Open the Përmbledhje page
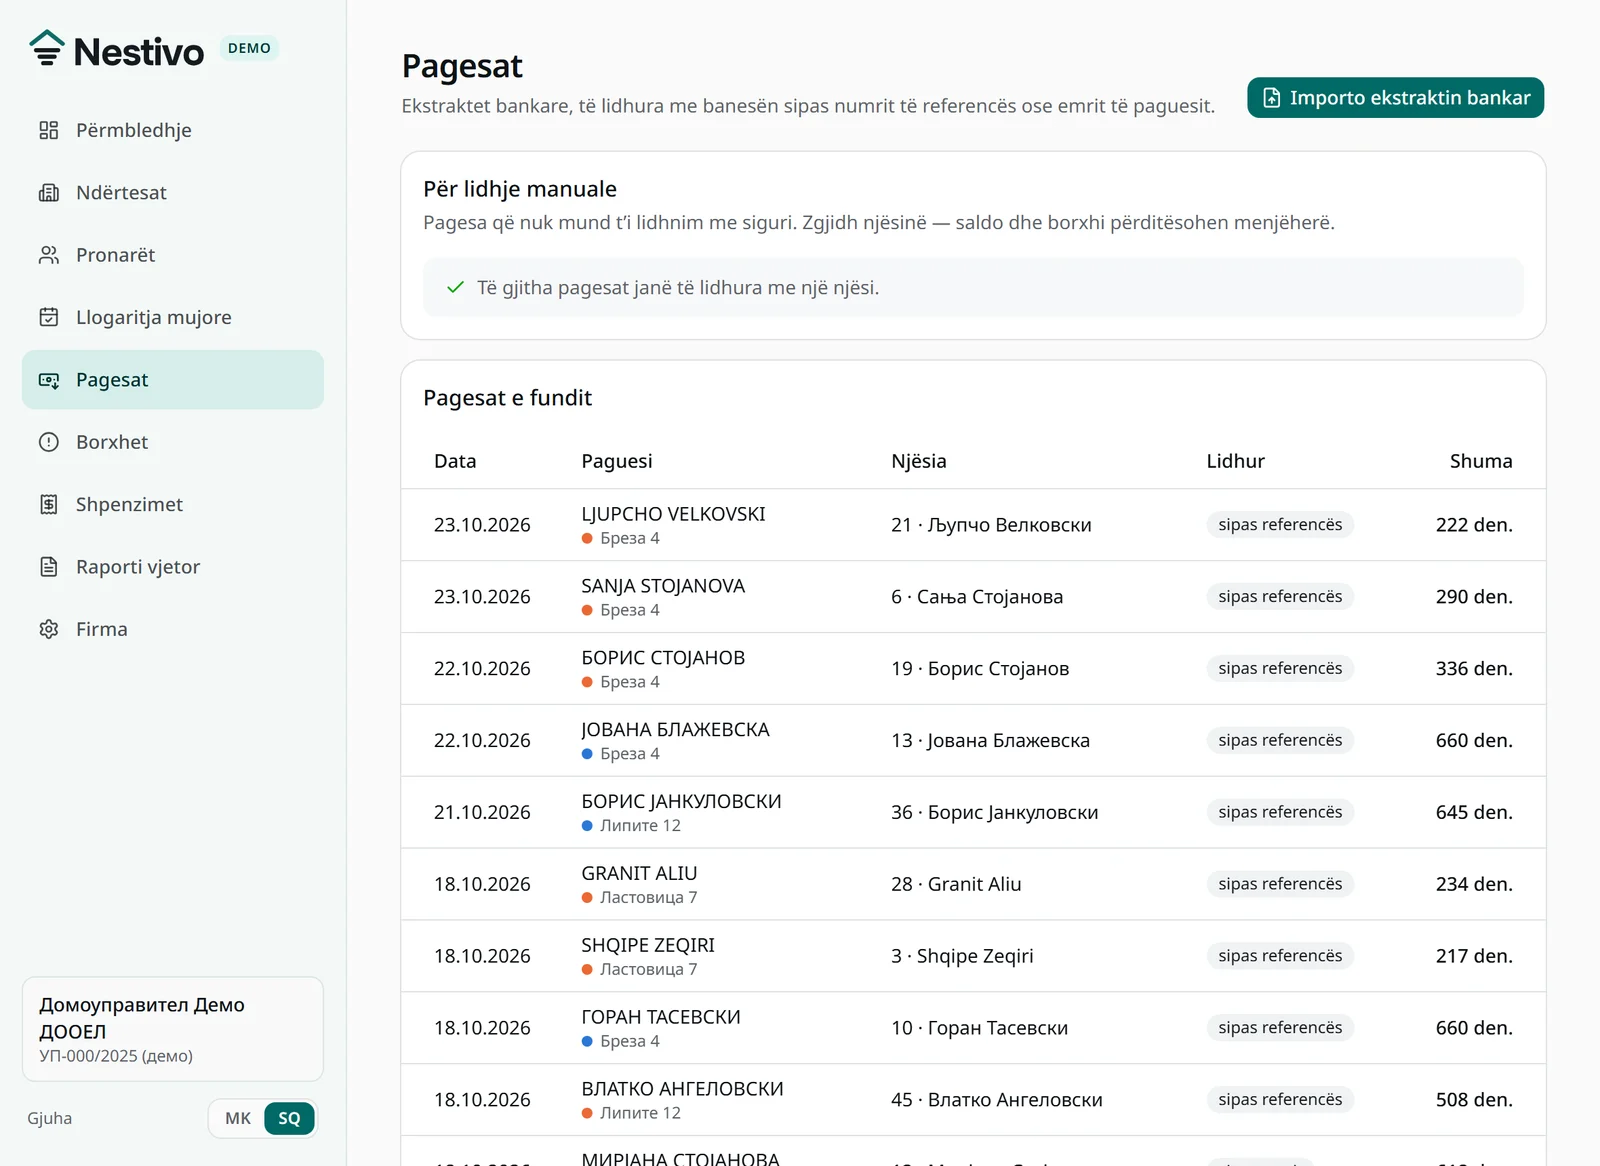 click(x=173, y=130)
